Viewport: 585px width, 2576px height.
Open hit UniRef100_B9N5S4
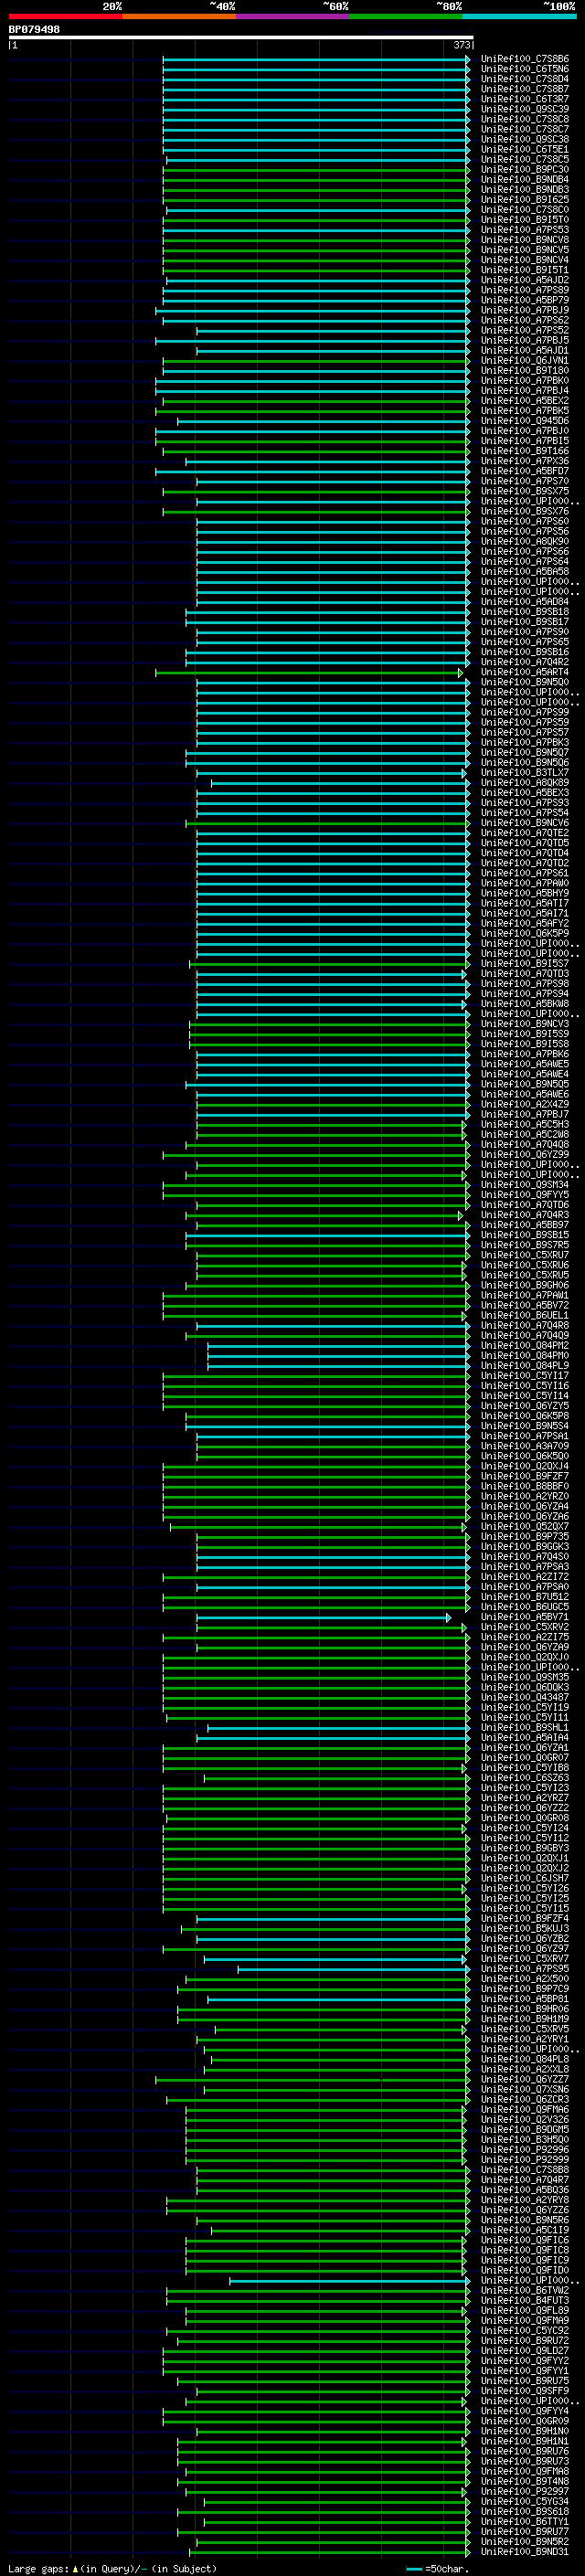tap(525, 1426)
